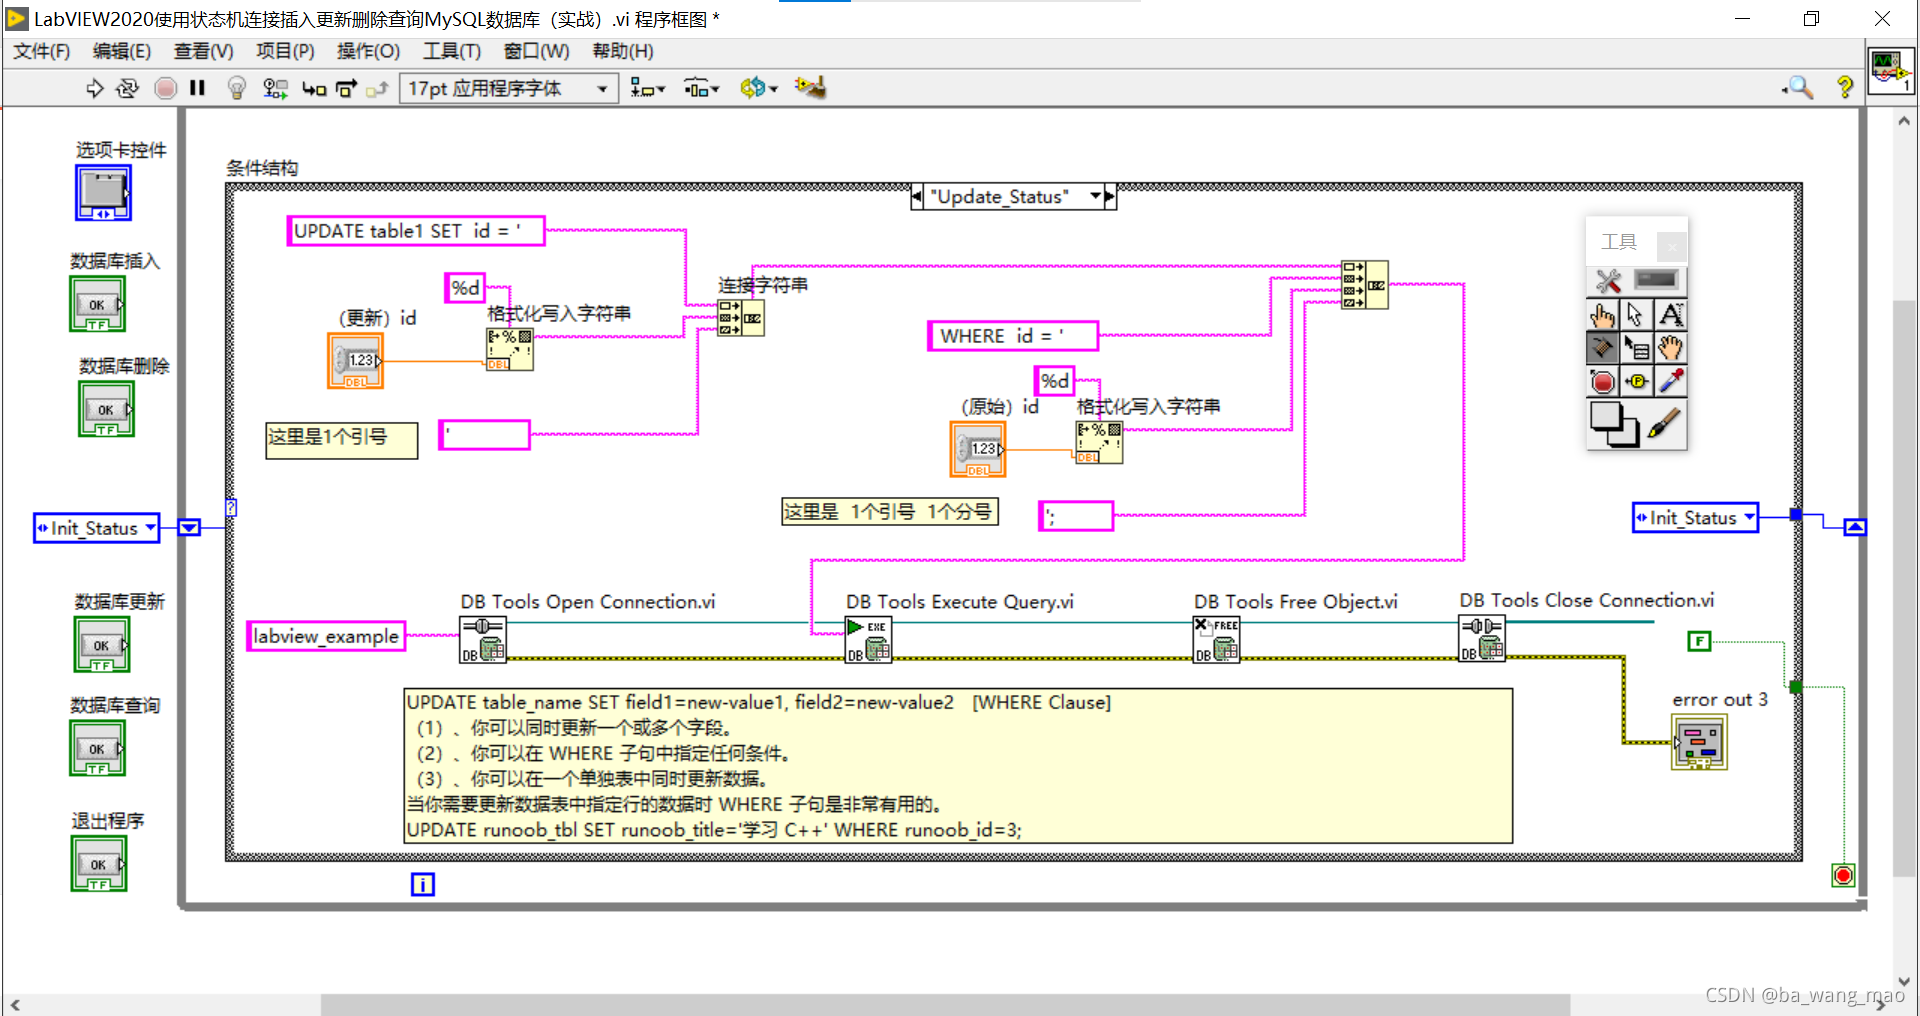Screen dimensions: 1920x1016
Task: Open the Update_Status case selector dropdown
Action: coord(1097,196)
